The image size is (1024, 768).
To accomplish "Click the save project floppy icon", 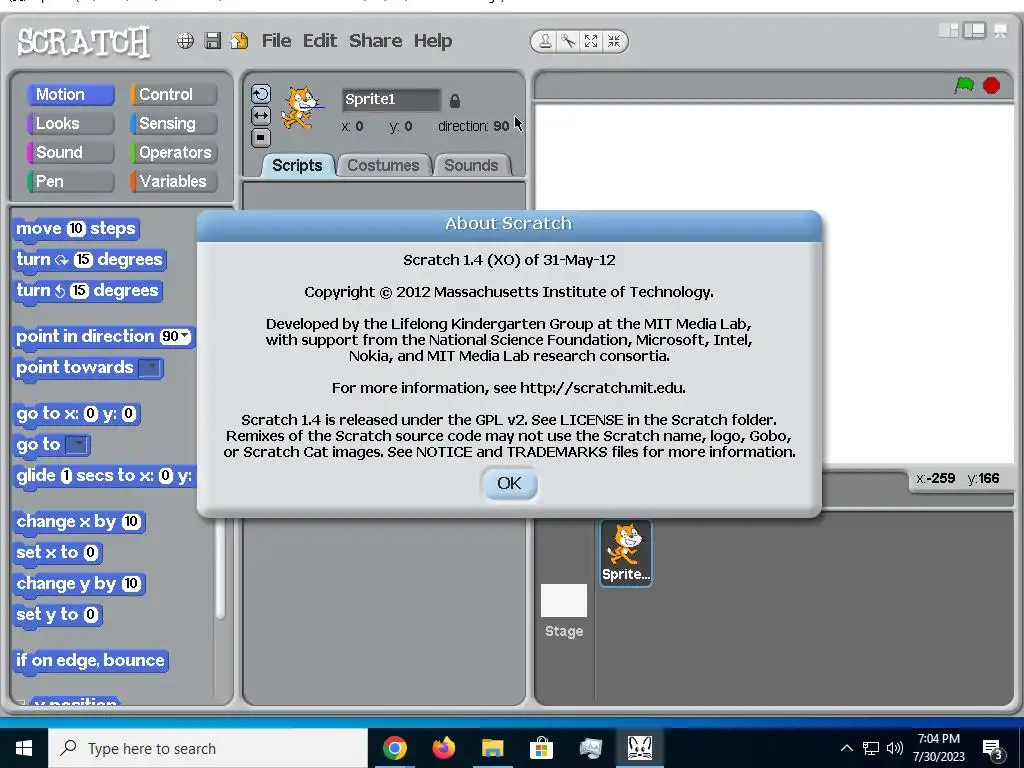I will 213,41.
